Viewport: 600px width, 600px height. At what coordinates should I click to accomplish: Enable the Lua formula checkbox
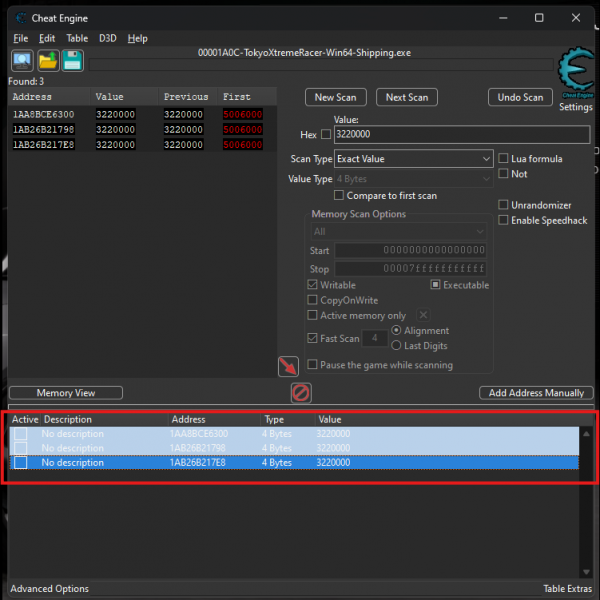click(x=503, y=158)
